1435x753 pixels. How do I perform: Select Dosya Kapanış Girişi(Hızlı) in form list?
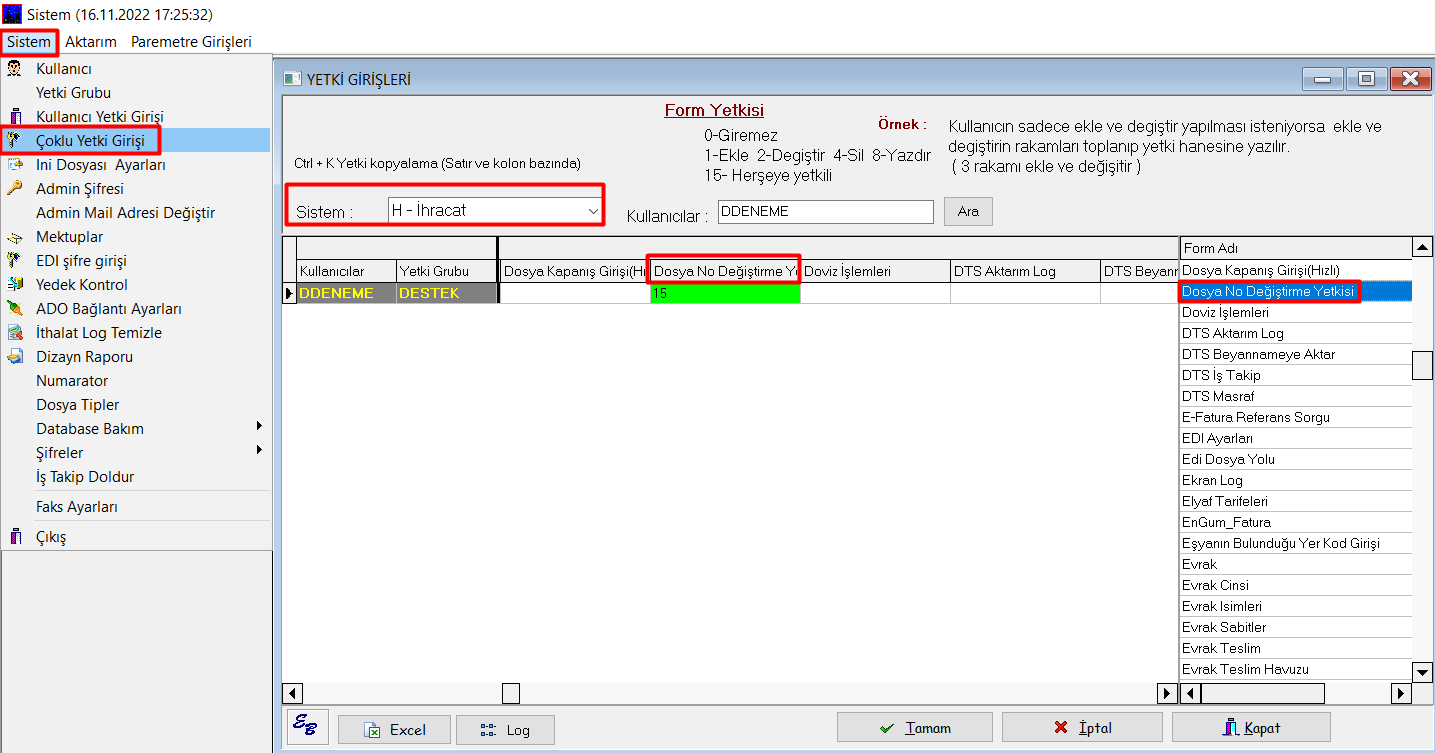(x=1296, y=270)
